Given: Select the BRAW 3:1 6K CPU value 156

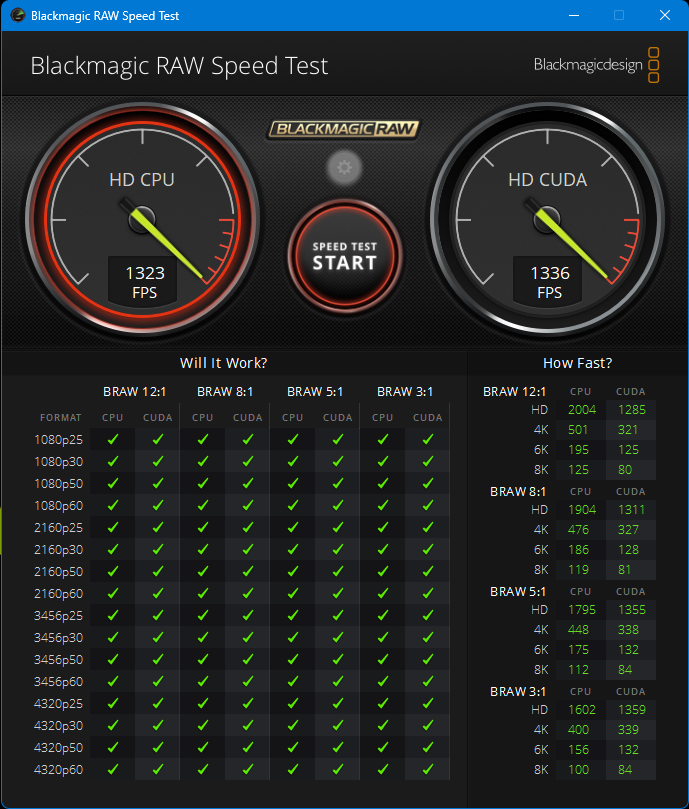Looking at the screenshot, I should tap(578, 750).
